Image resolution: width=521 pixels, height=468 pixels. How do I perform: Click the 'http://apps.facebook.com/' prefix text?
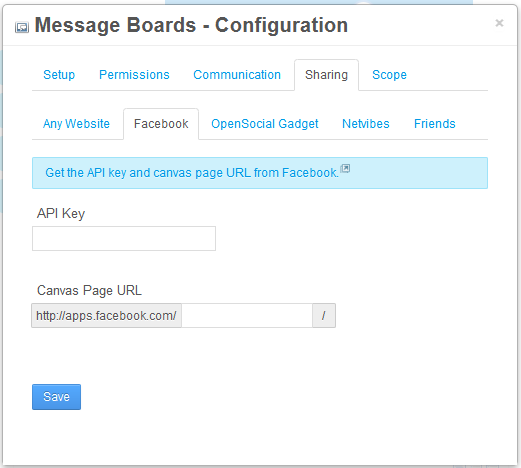tap(106, 315)
